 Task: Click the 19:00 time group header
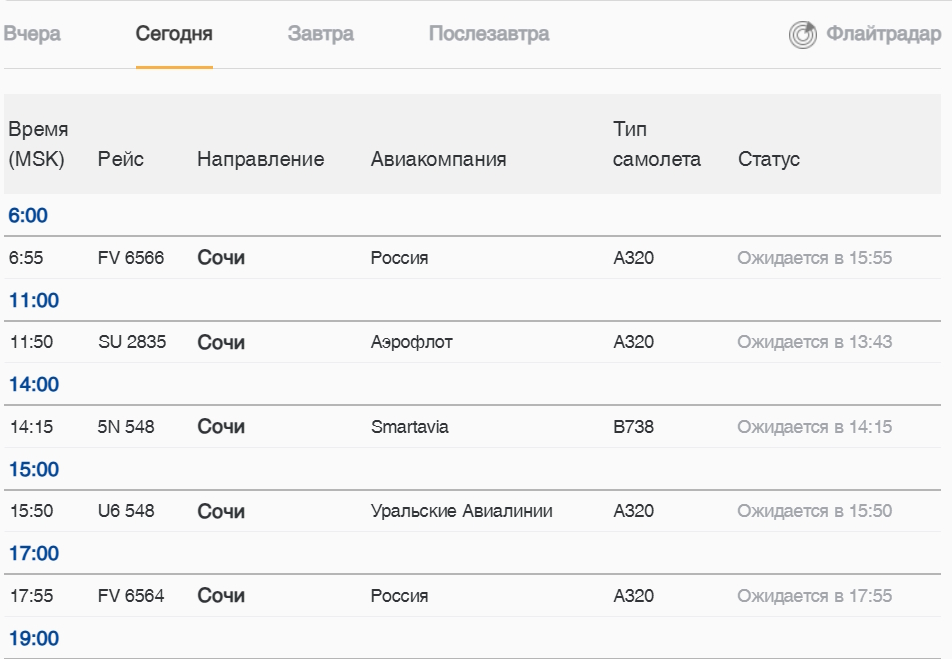[34, 638]
